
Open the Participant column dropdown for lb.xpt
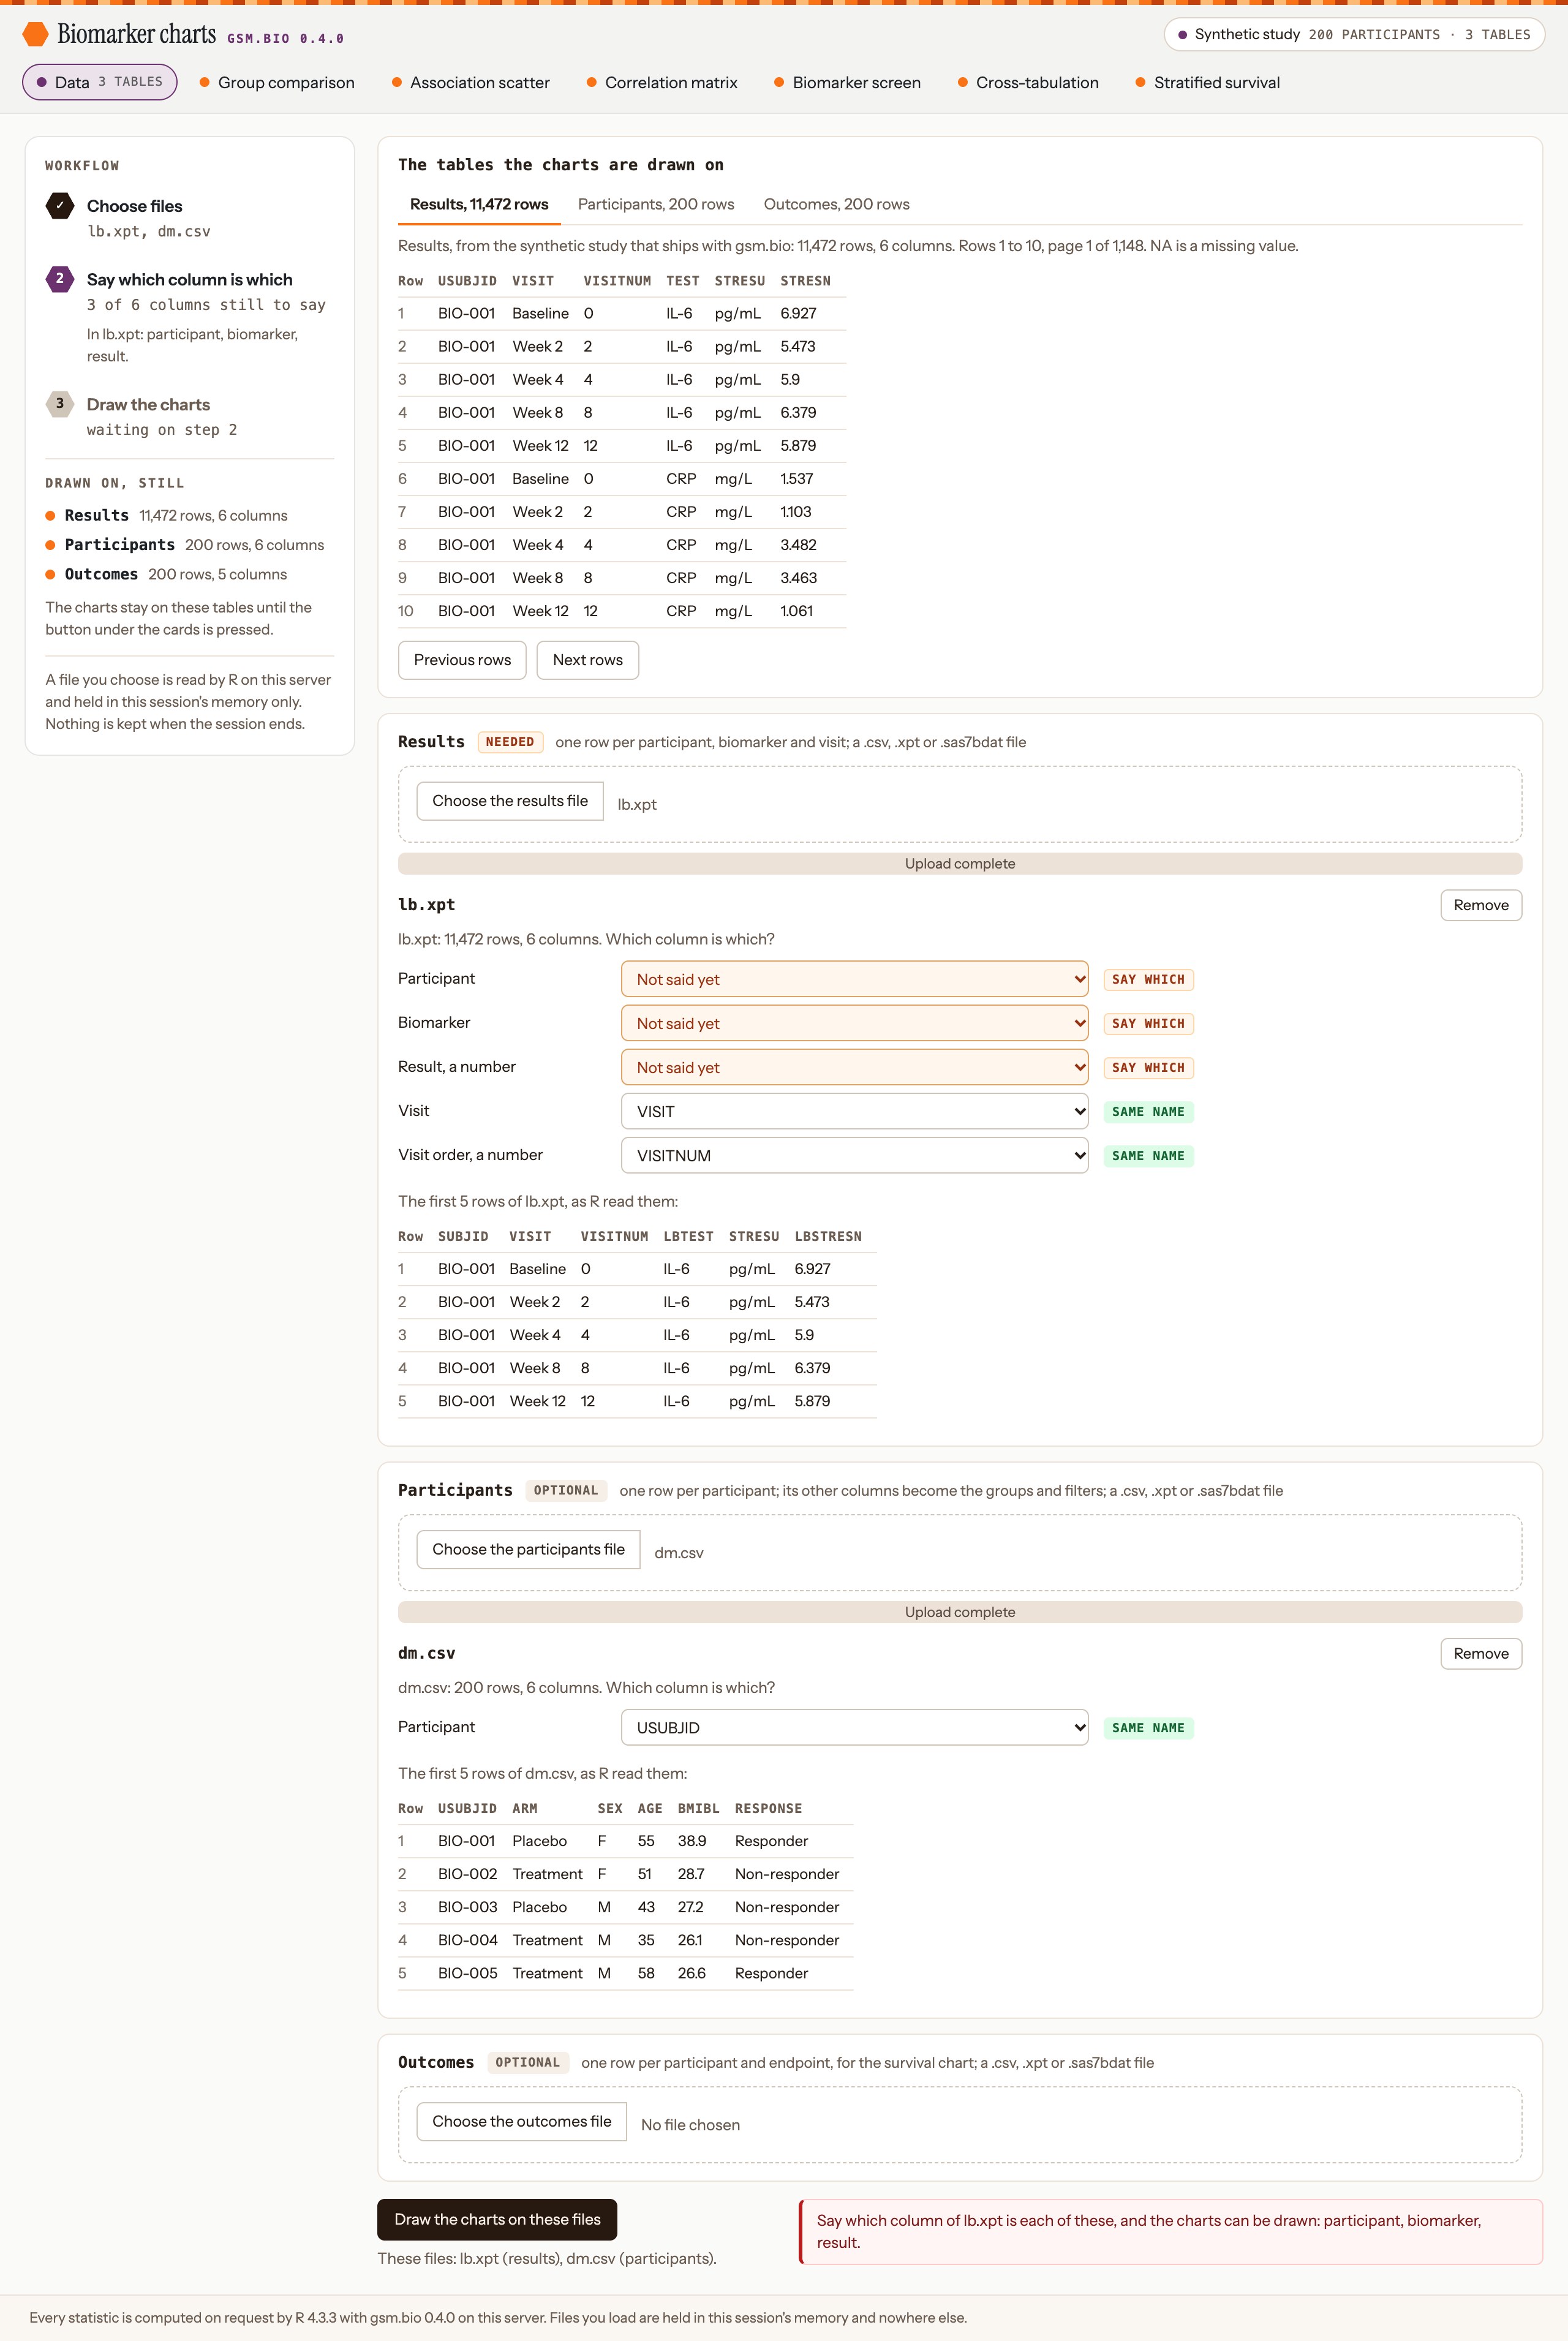point(854,979)
